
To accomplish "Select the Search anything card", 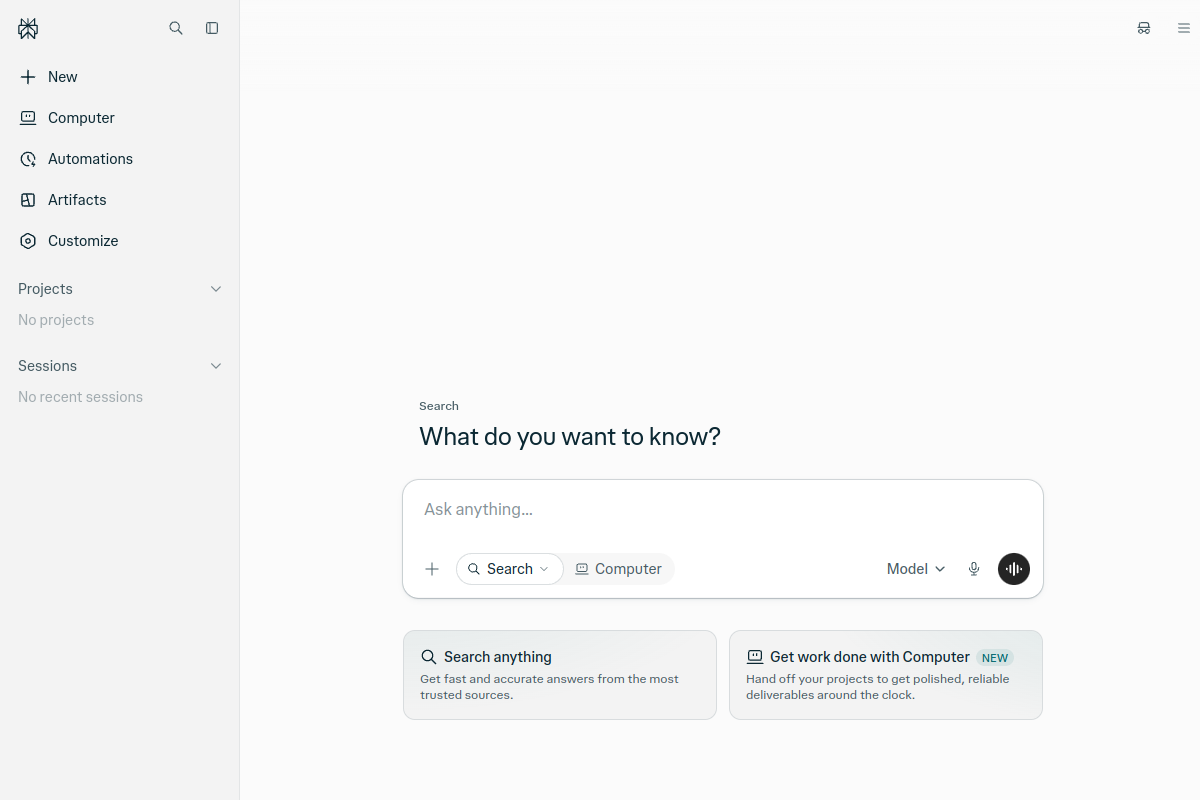I will click(x=560, y=675).
